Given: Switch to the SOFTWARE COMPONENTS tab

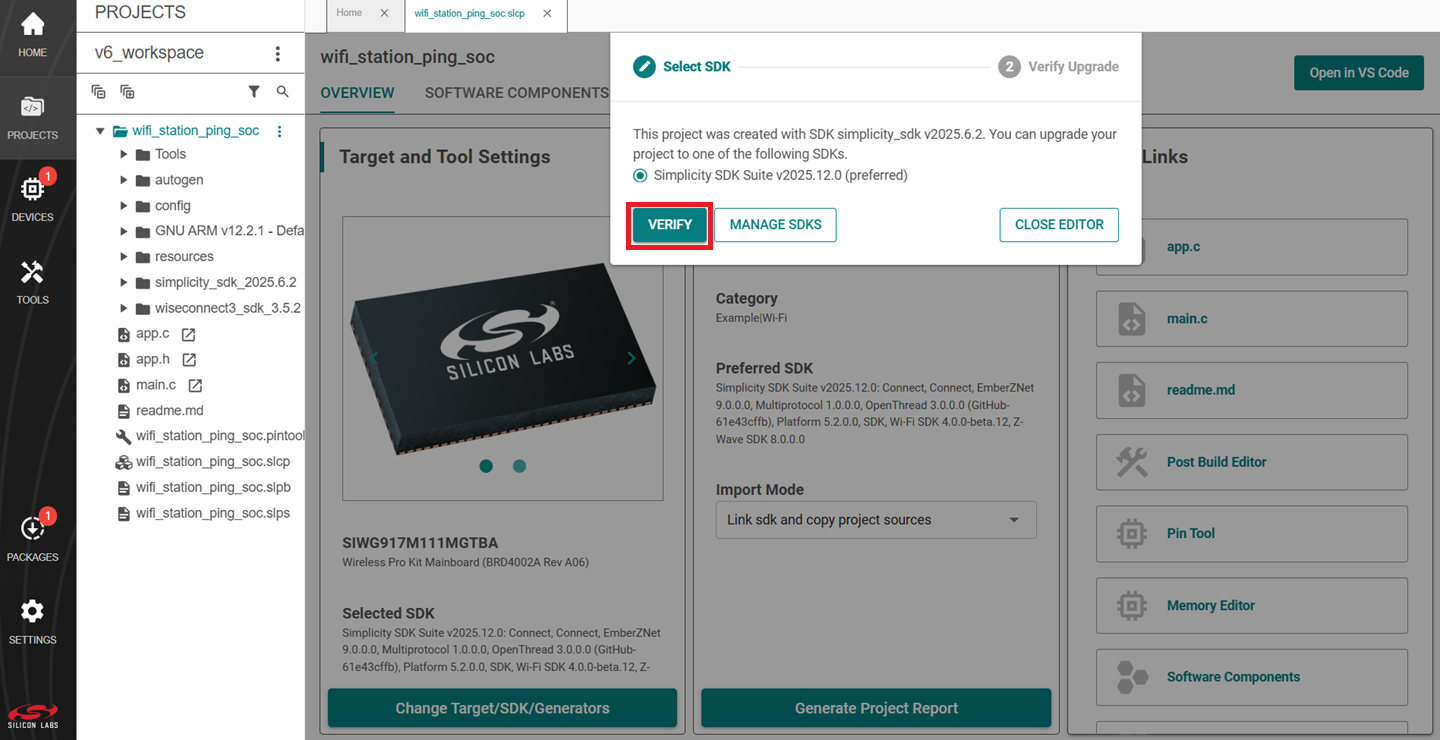Looking at the screenshot, I should (516, 92).
